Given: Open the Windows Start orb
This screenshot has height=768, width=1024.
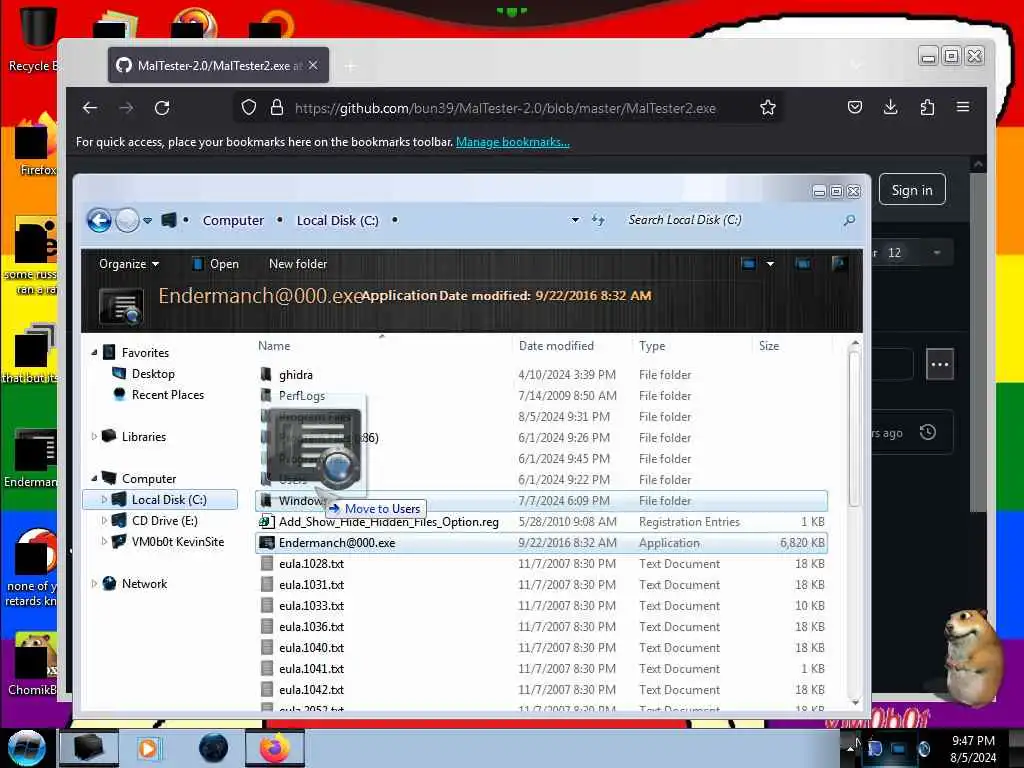Looking at the screenshot, I should point(27,748).
